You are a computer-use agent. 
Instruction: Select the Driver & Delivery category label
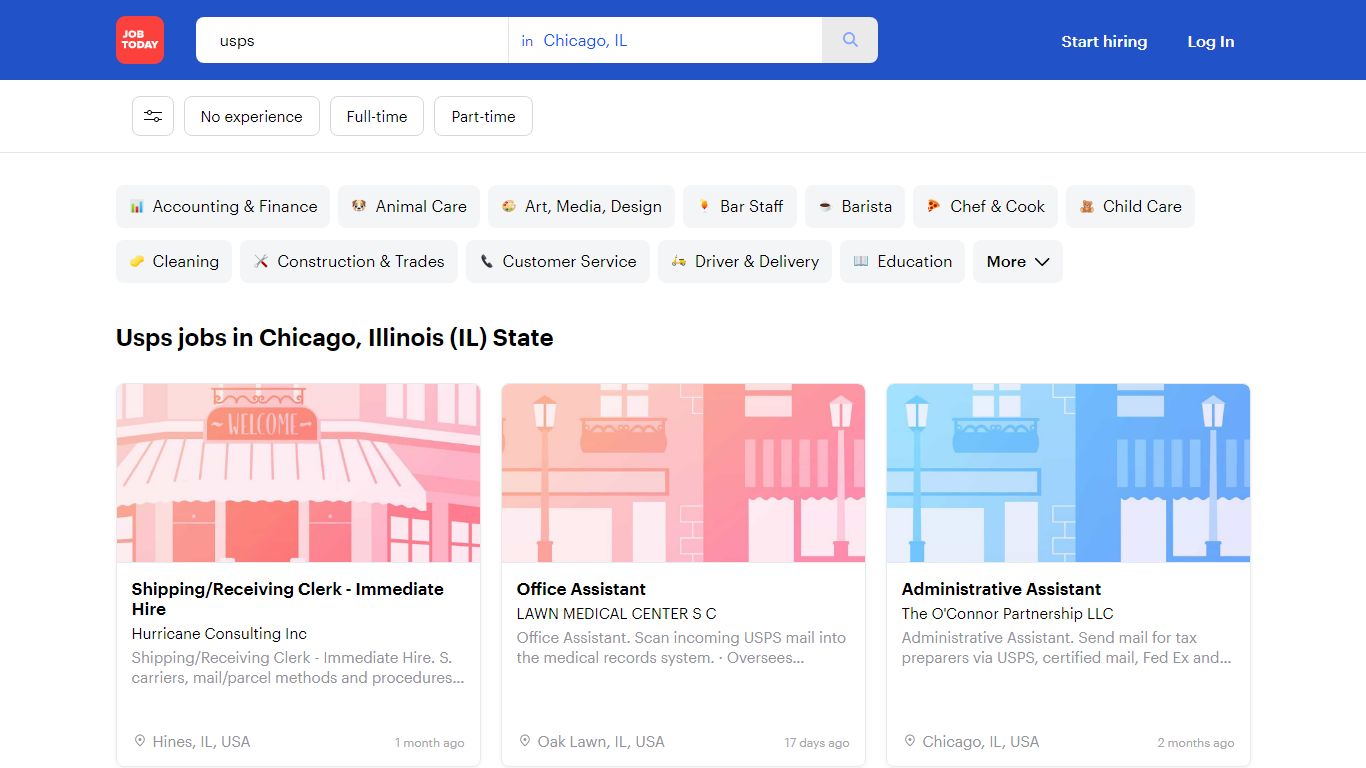click(757, 262)
